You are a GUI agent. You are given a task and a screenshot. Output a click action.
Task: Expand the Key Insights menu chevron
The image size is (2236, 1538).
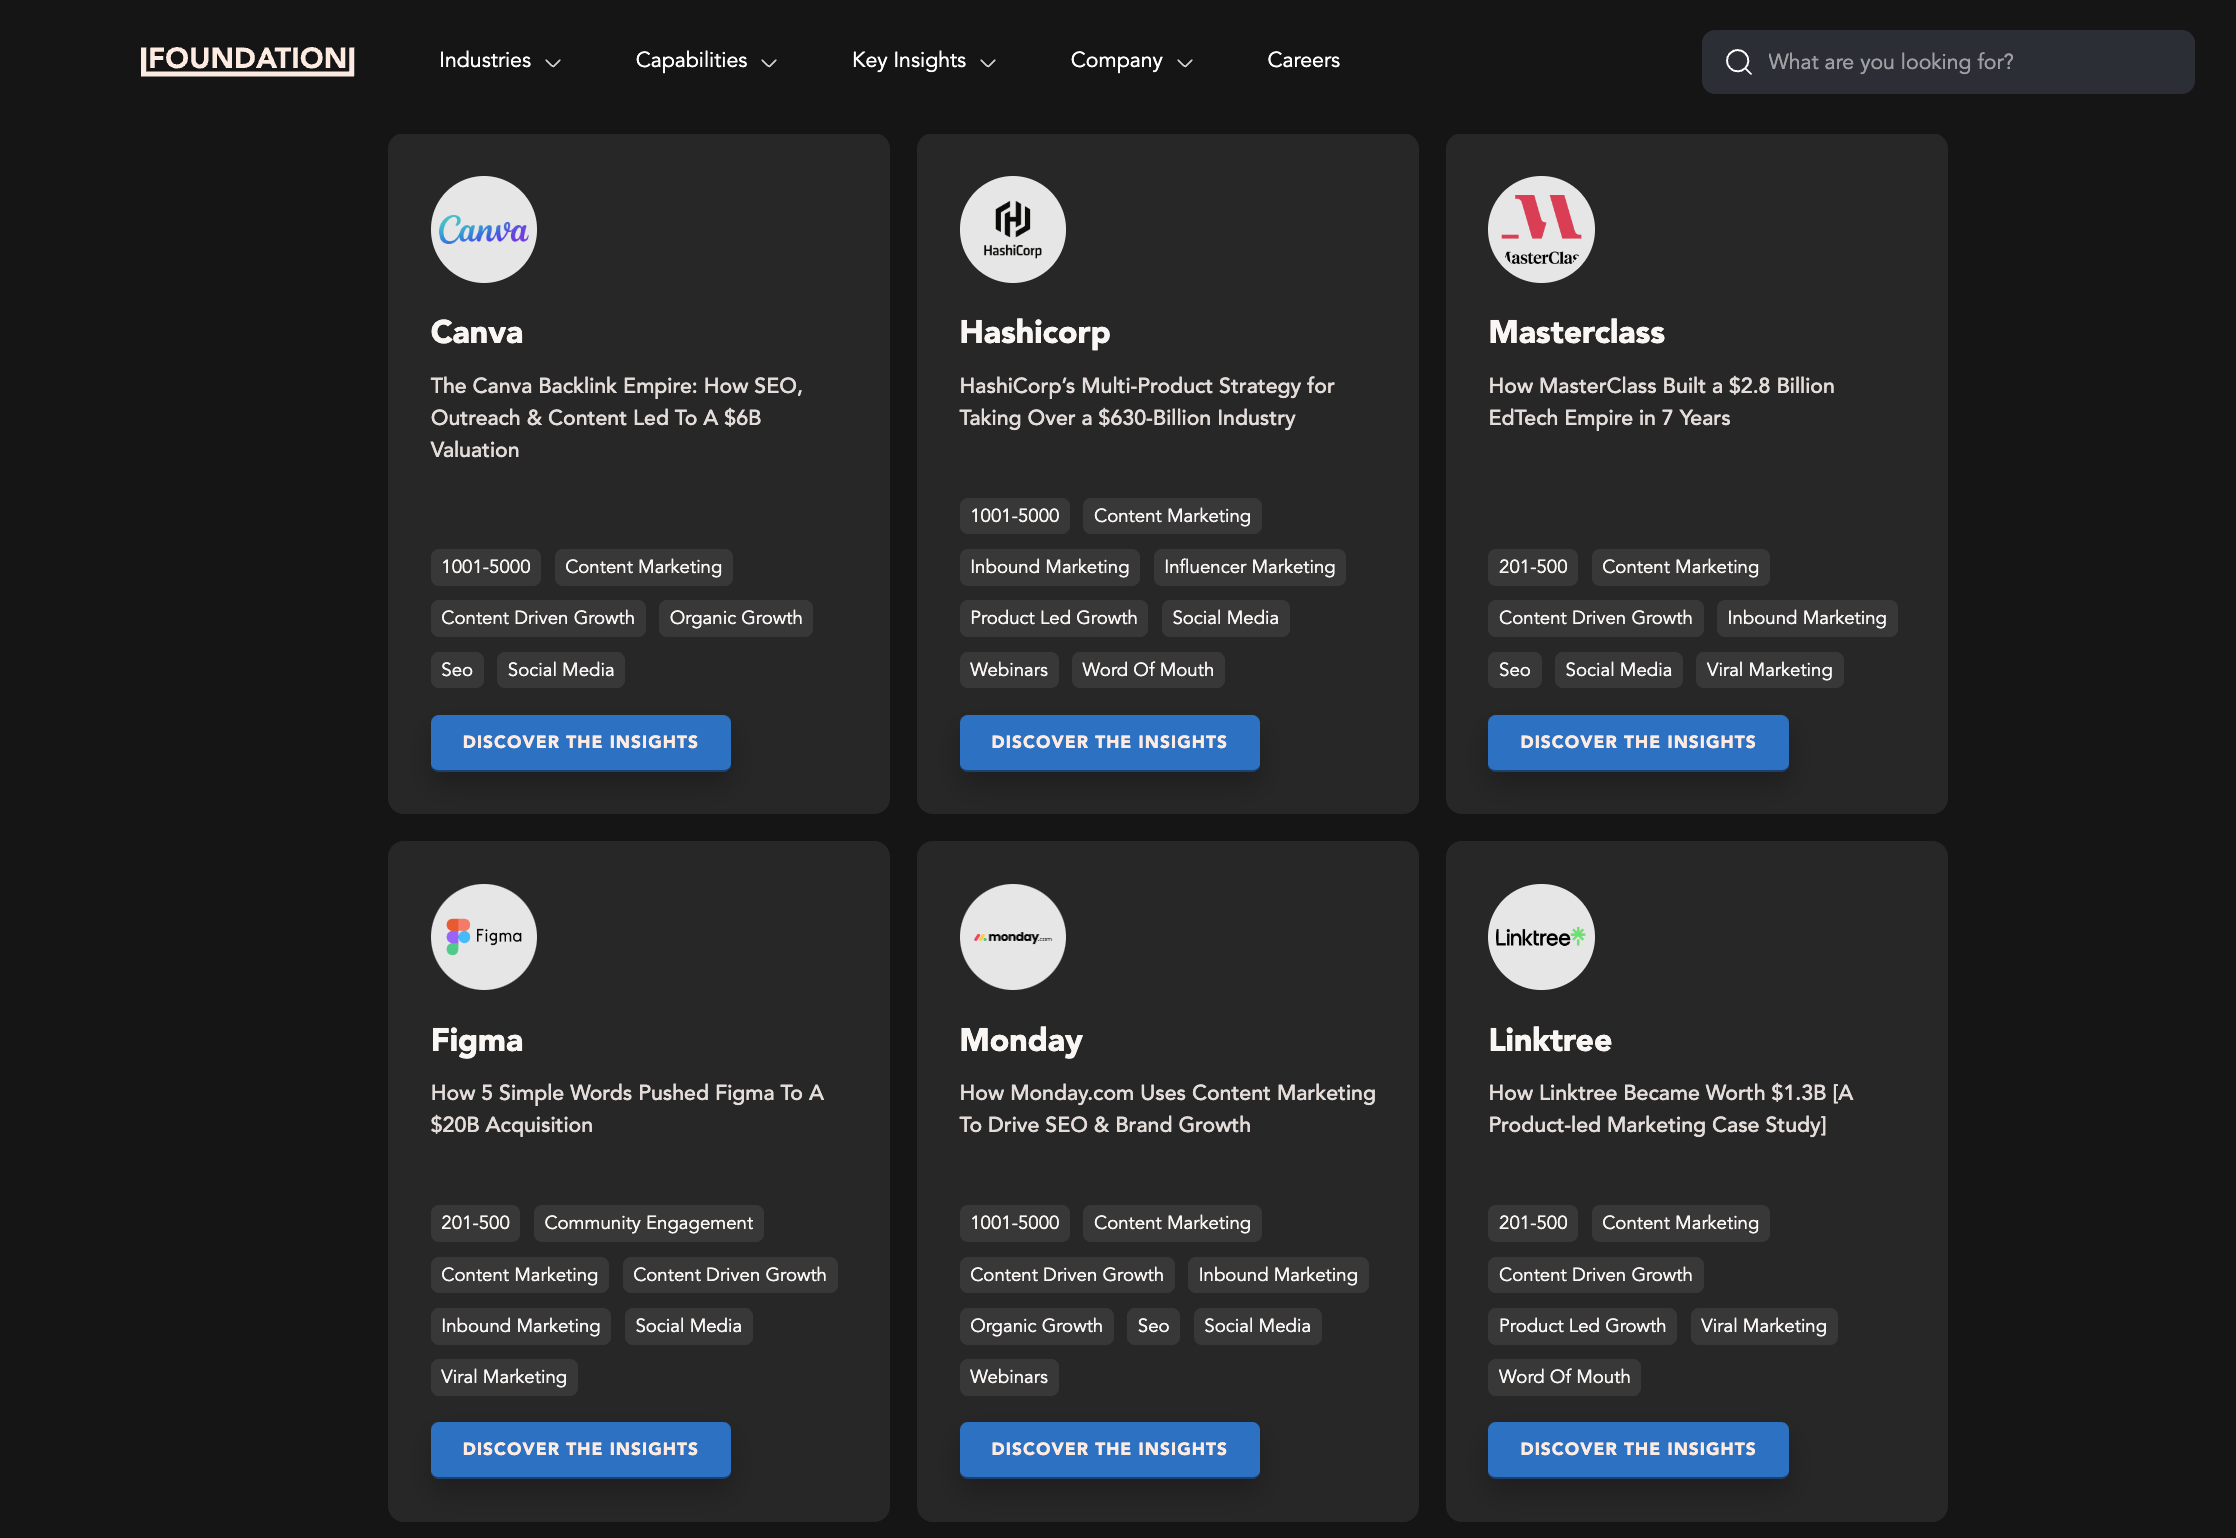988,63
